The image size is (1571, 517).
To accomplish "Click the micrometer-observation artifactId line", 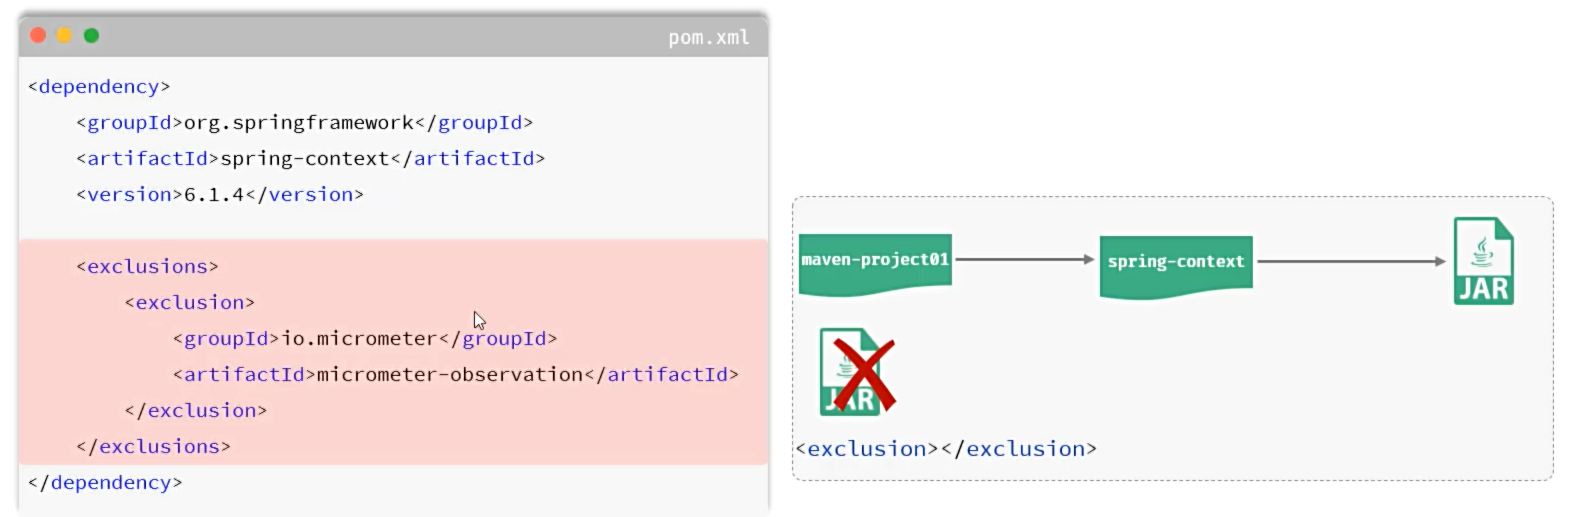I will tap(455, 375).
